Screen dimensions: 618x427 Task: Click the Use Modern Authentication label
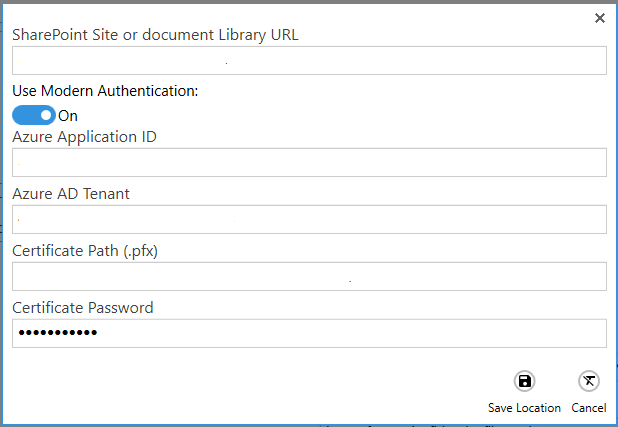click(105, 91)
